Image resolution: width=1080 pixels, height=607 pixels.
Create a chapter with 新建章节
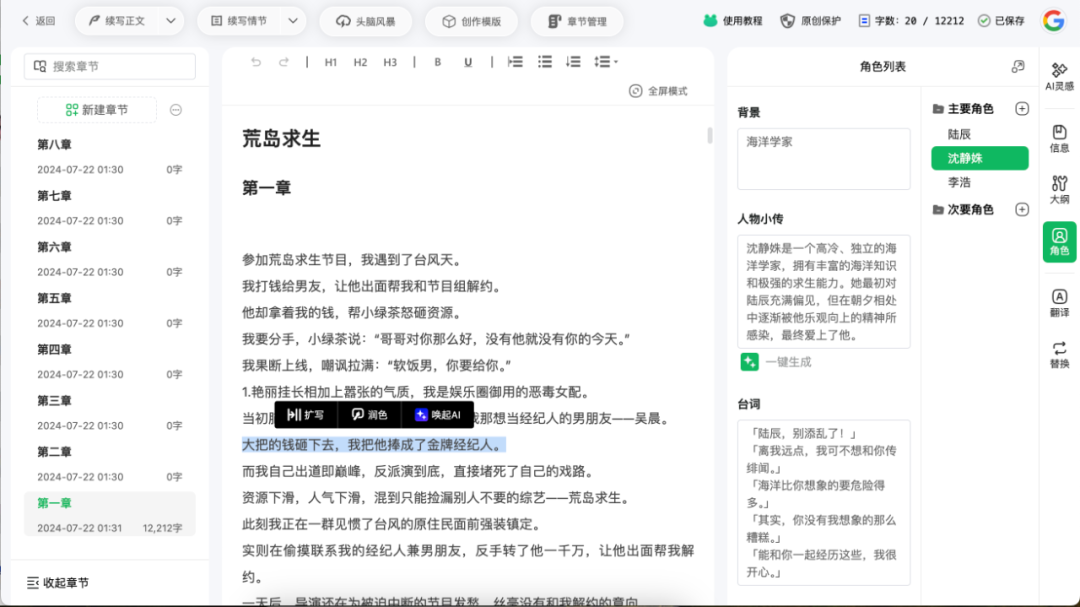97,110
